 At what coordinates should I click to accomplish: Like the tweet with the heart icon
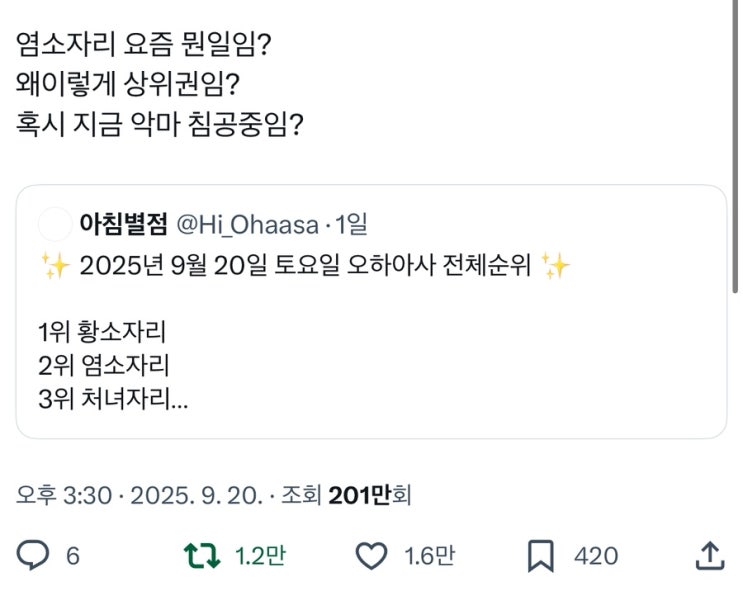372,555
